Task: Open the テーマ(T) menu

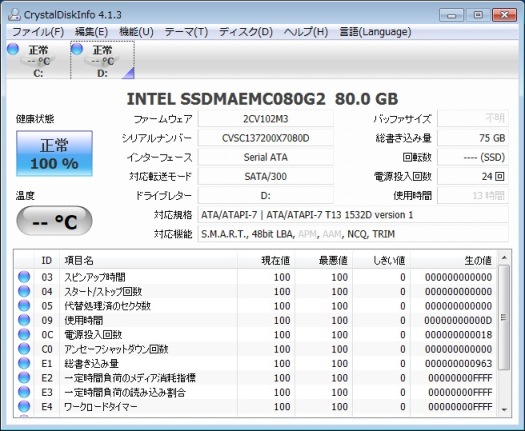Action: (x=186, y=32)
